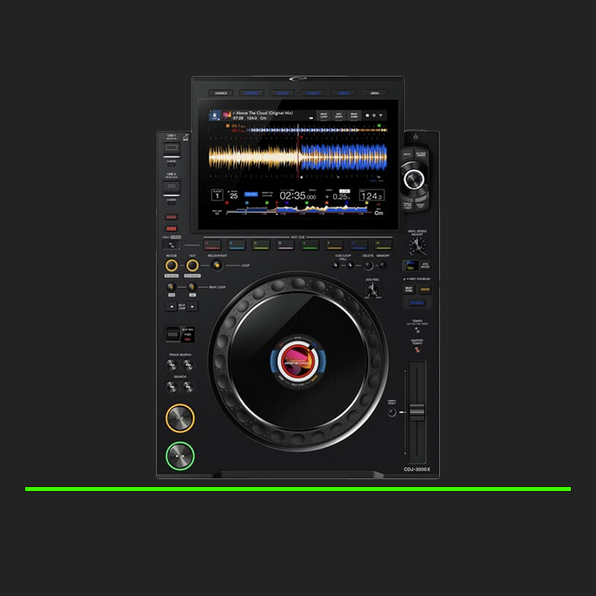This screenshot has height=596, width=596.
Task: Click the Beat Jump left arrow
Action: 171,306
